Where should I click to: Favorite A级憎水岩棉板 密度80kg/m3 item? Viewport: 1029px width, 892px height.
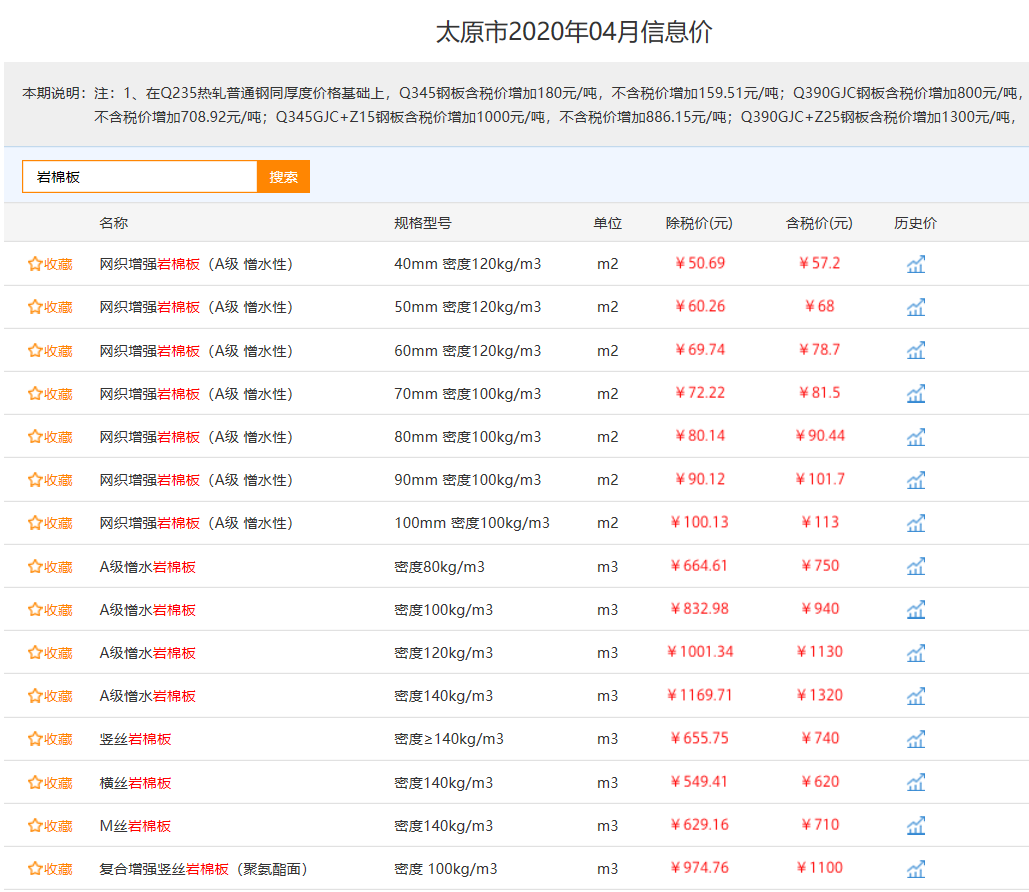coord(50,566)
